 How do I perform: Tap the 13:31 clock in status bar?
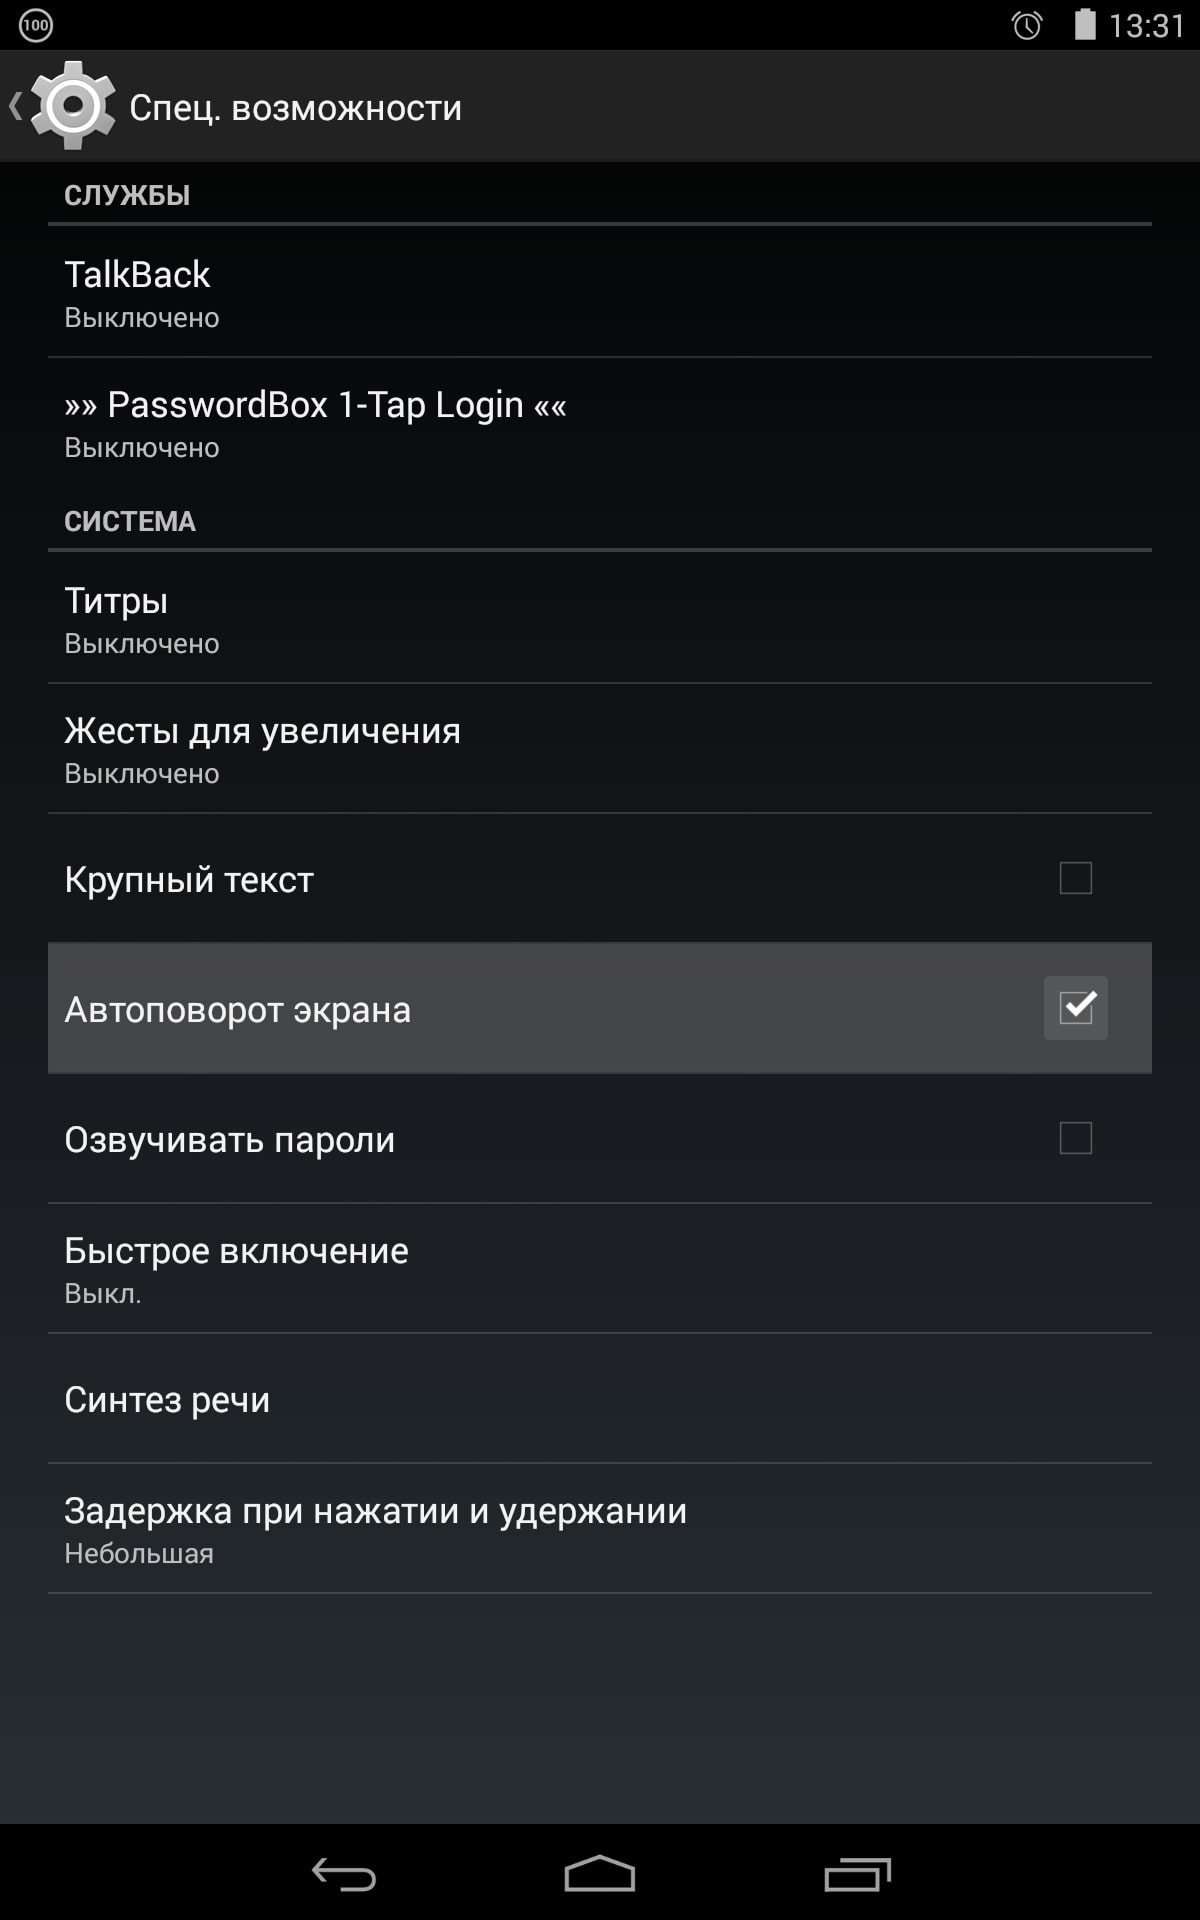coord(1147,25)
